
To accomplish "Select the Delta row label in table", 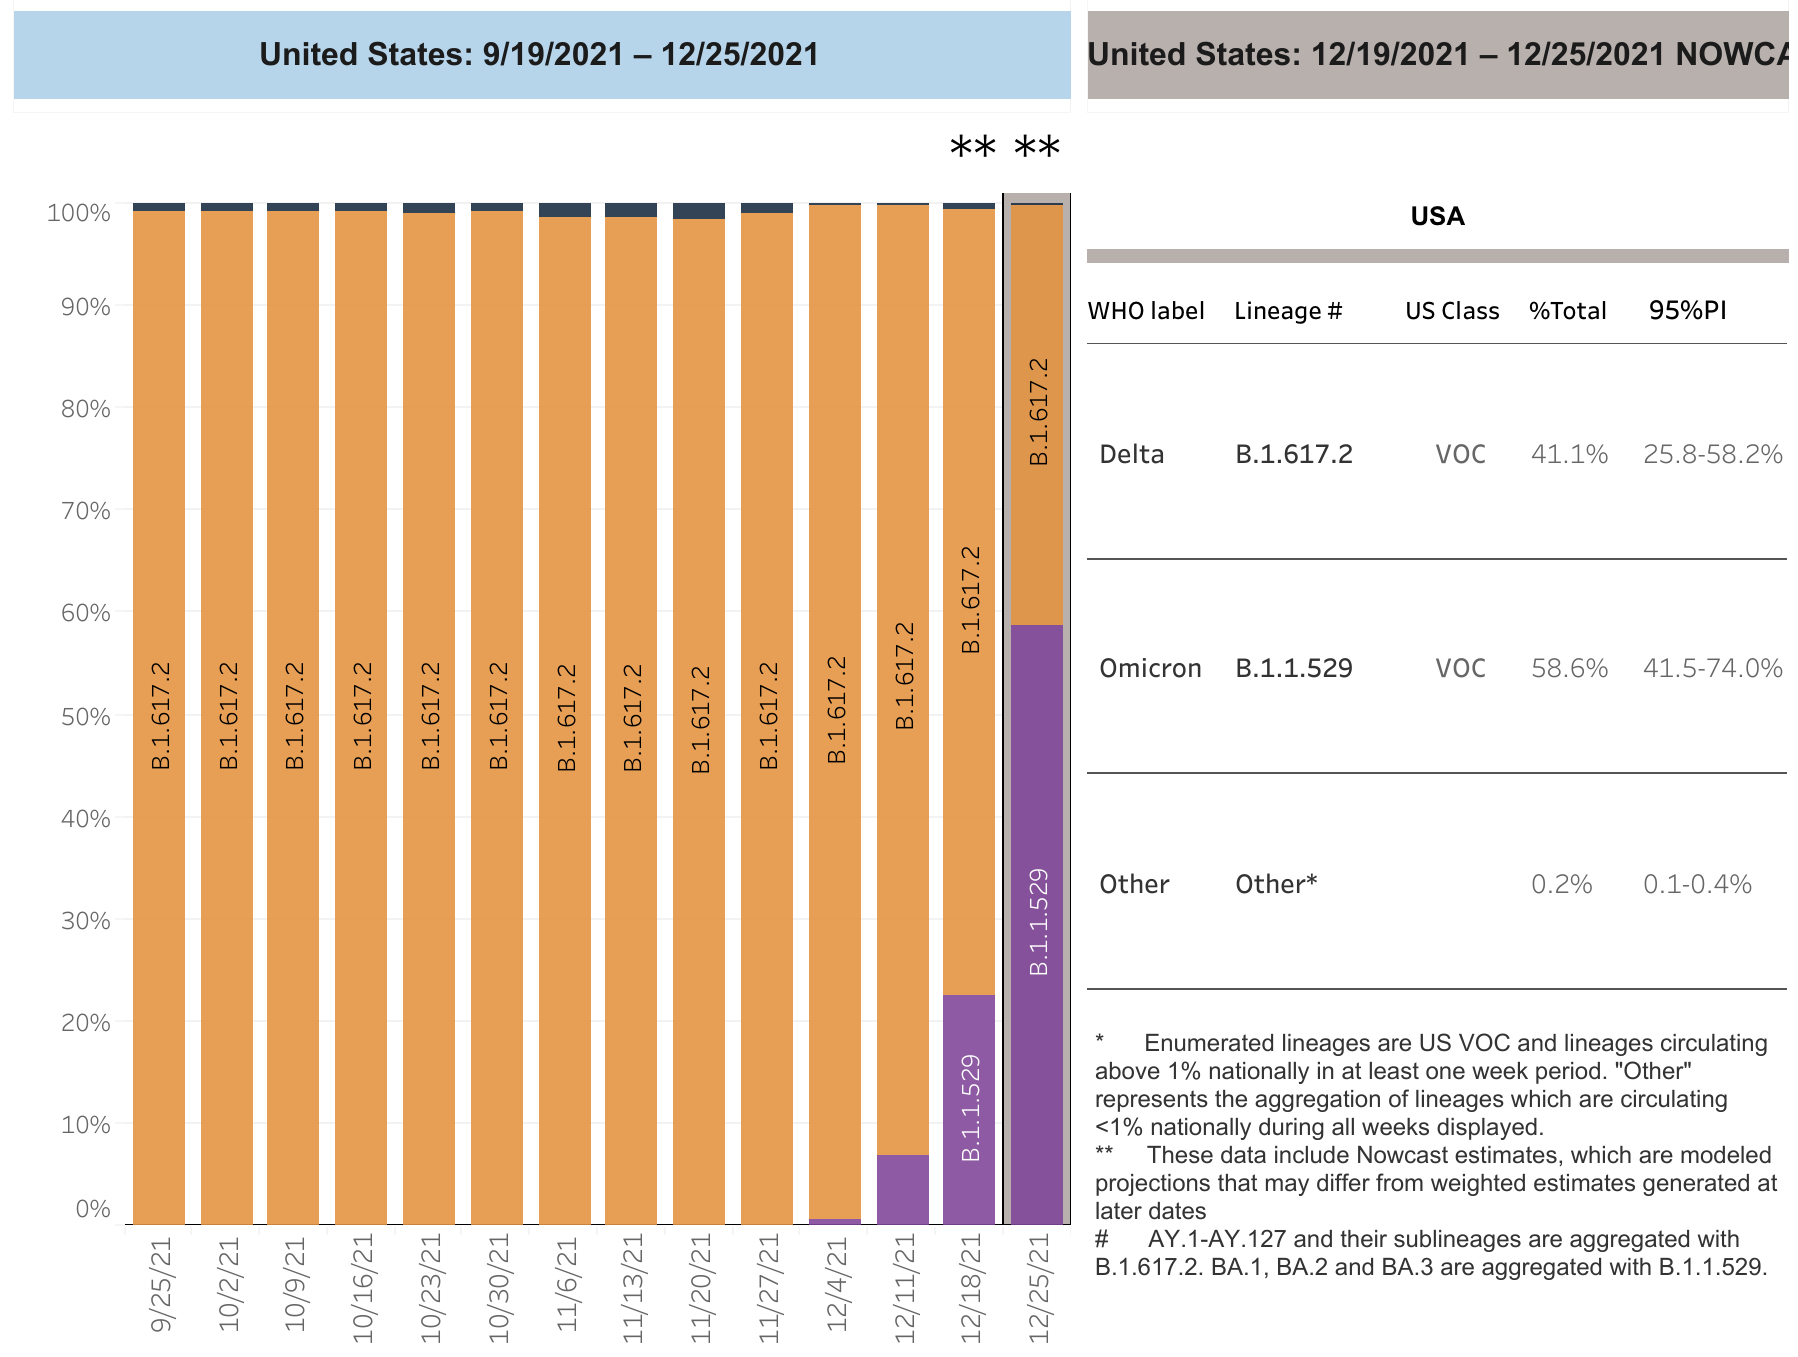I will pos(1131,455).
